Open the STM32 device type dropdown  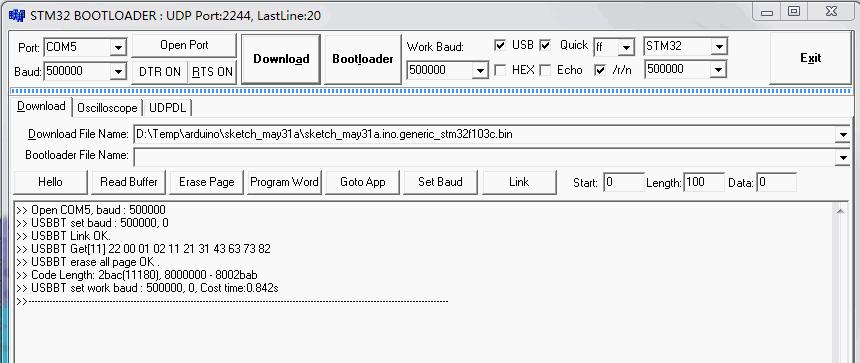[x=719, y=46]
